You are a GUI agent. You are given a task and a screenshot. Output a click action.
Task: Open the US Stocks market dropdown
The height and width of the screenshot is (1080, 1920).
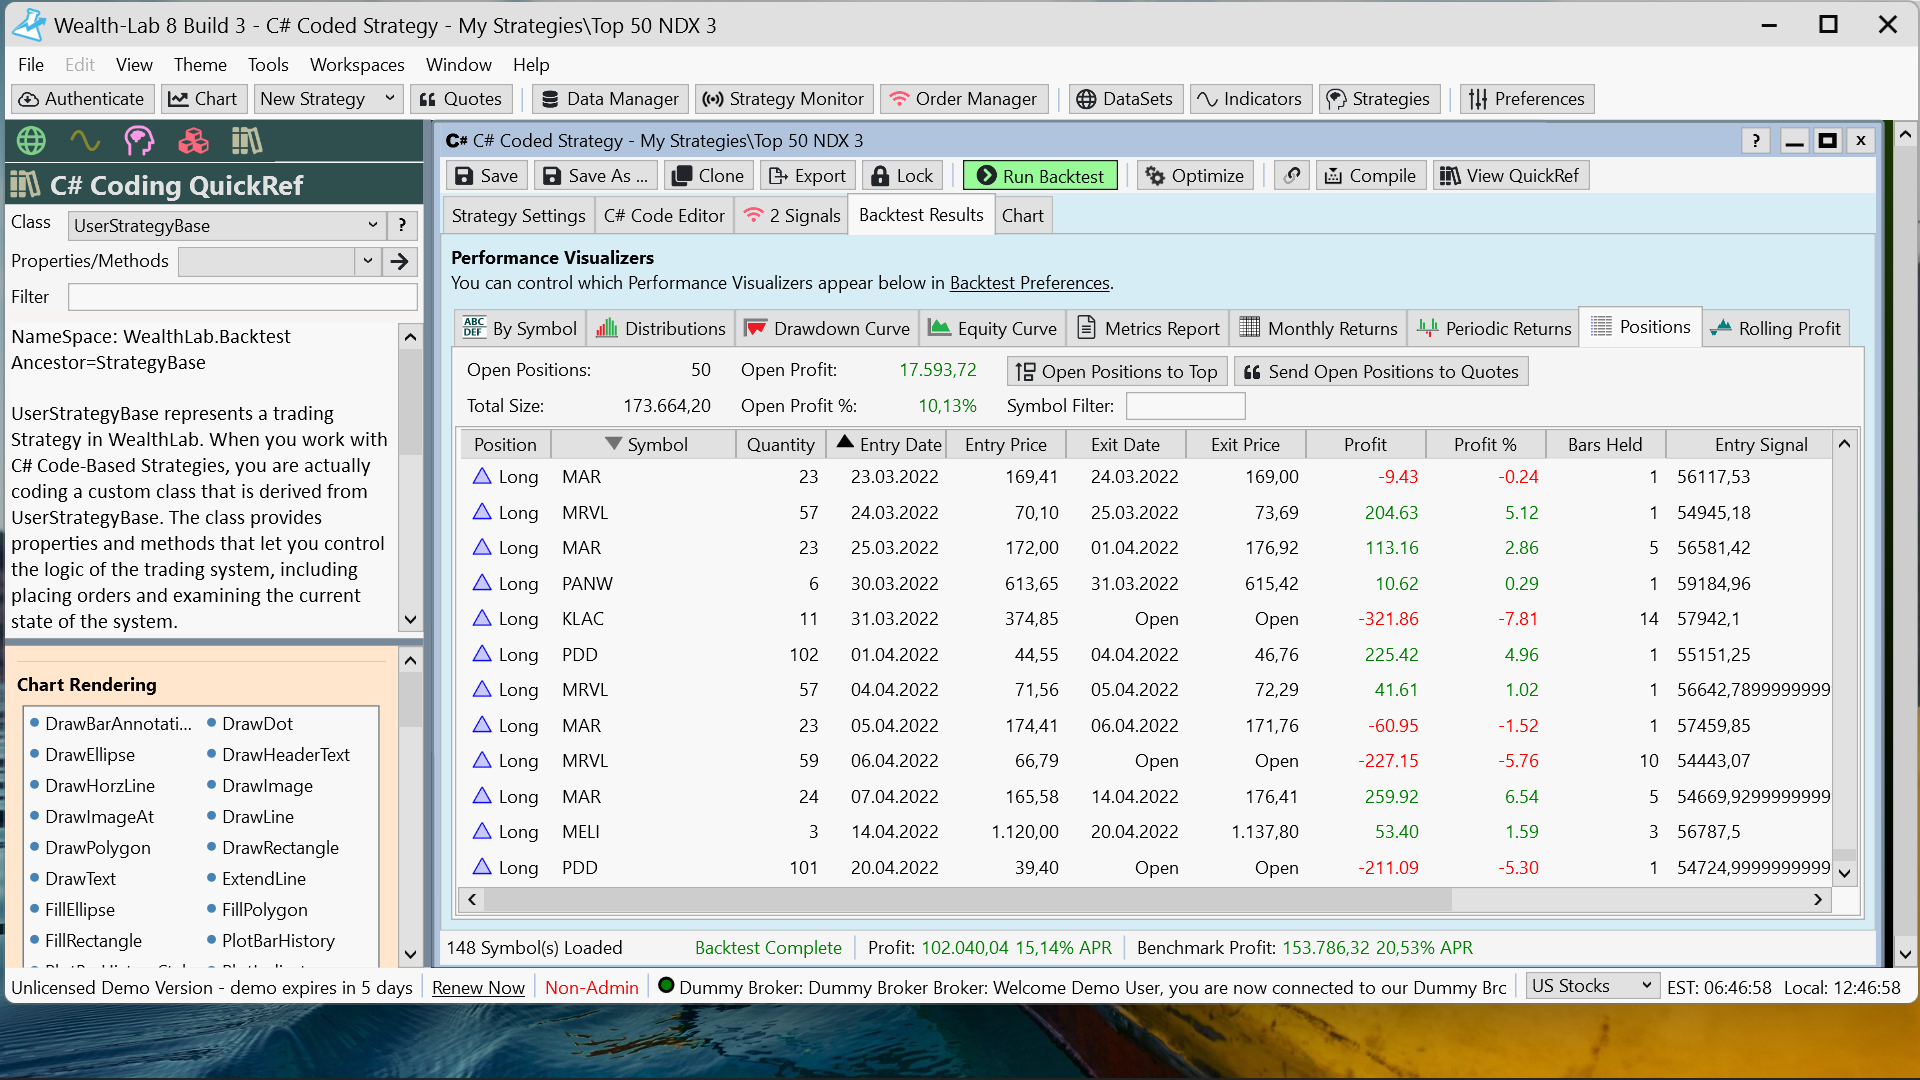tap(1592, 986)
